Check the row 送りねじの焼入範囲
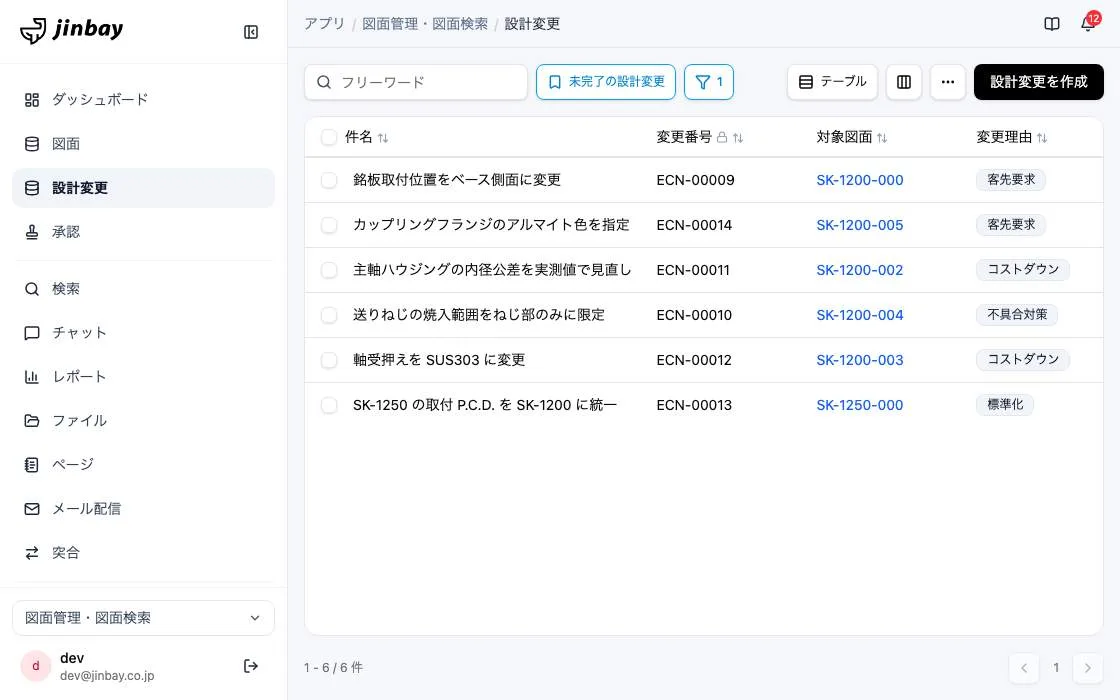 329,315
